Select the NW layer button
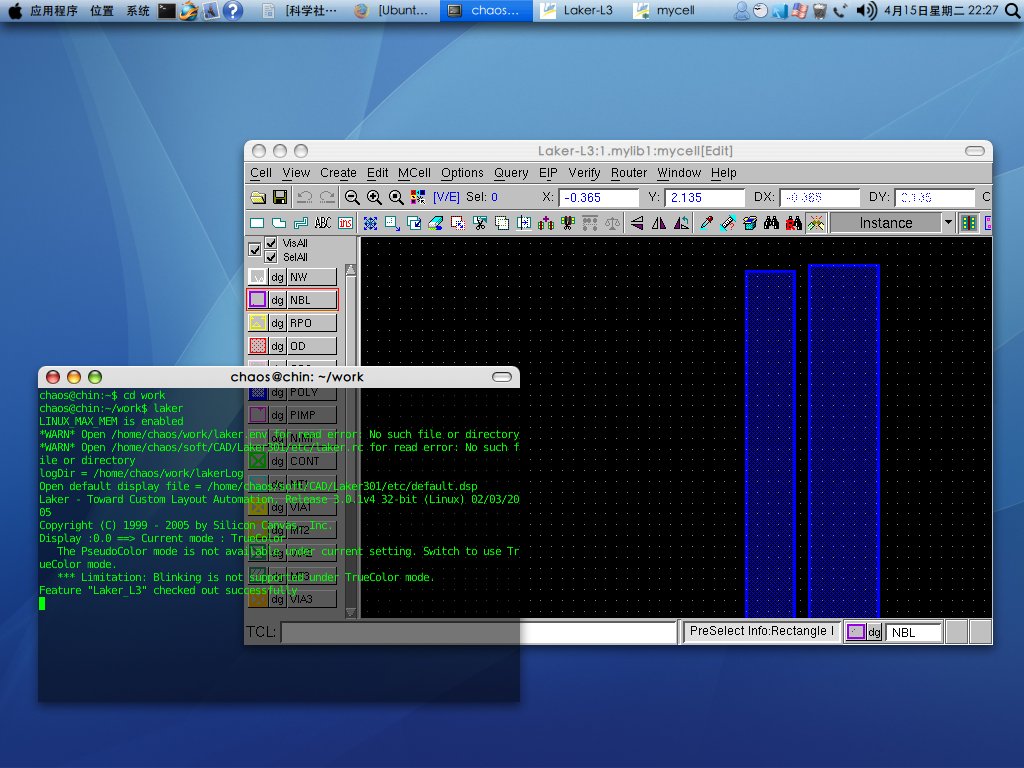Viewport: 1024px width, 768px height. (313, 277)
